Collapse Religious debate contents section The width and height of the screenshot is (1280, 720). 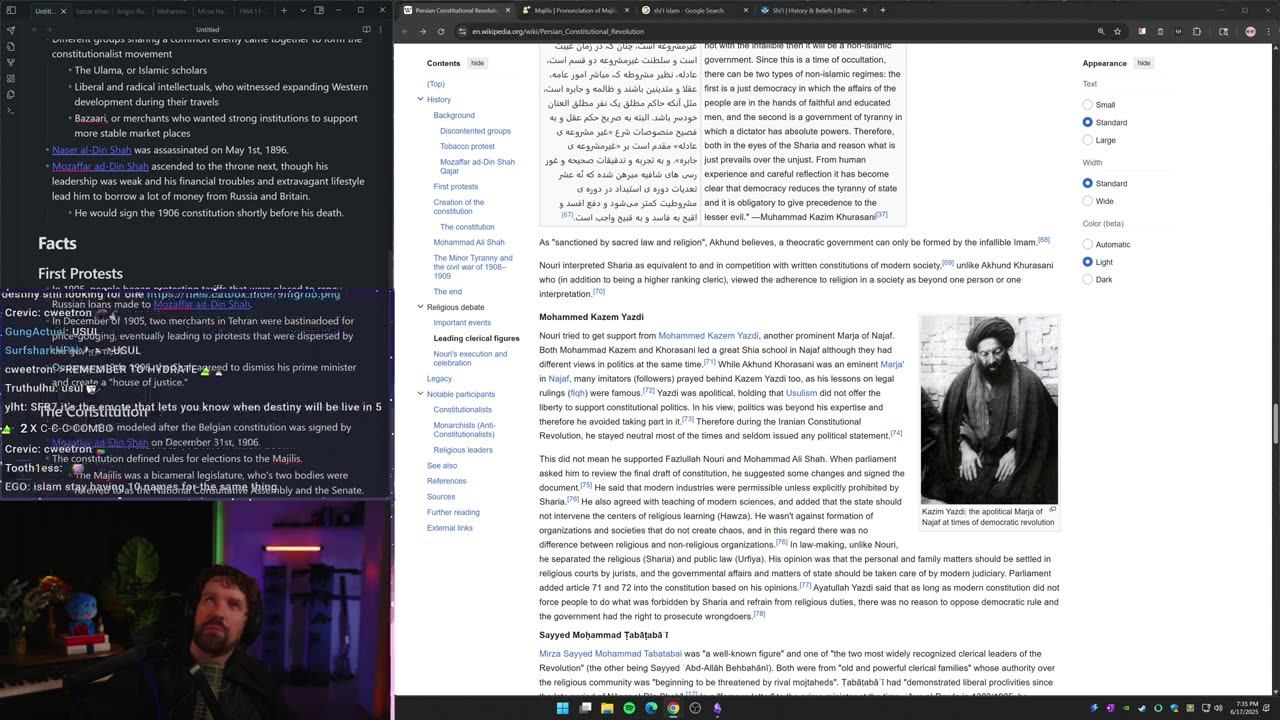(x=420, y=307)
